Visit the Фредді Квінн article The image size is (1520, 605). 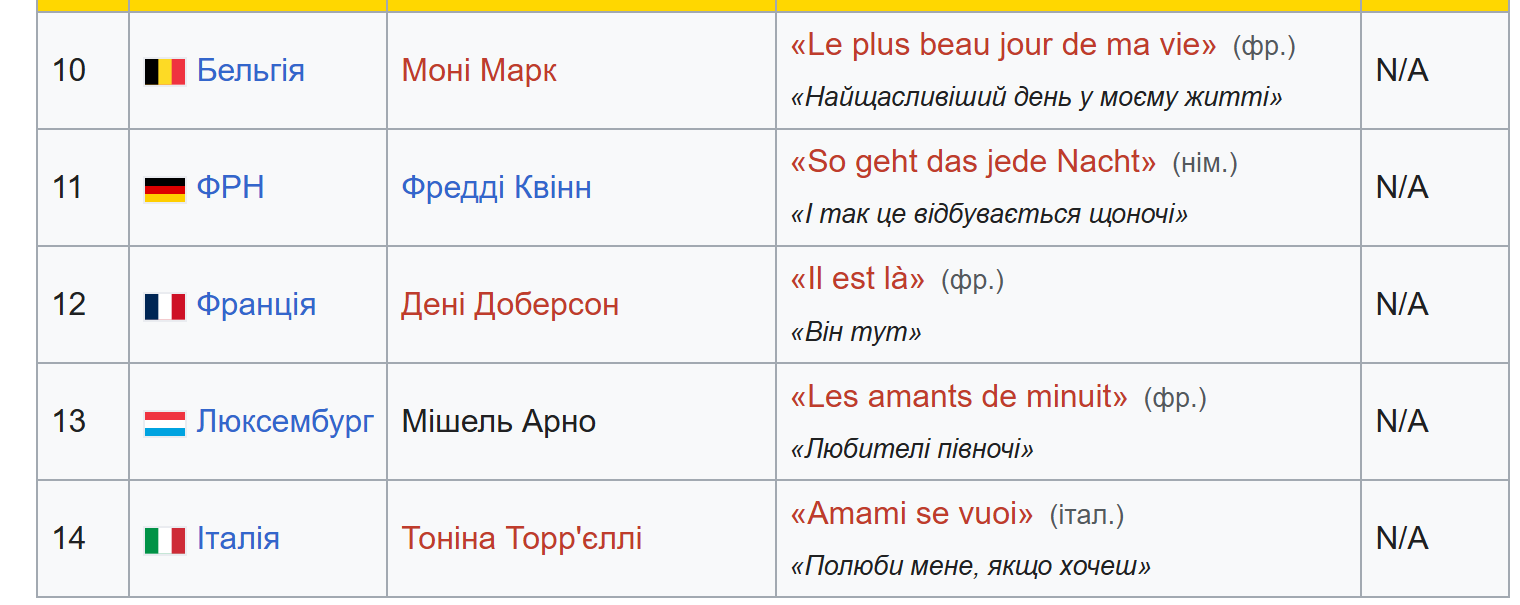coord(496,188)
